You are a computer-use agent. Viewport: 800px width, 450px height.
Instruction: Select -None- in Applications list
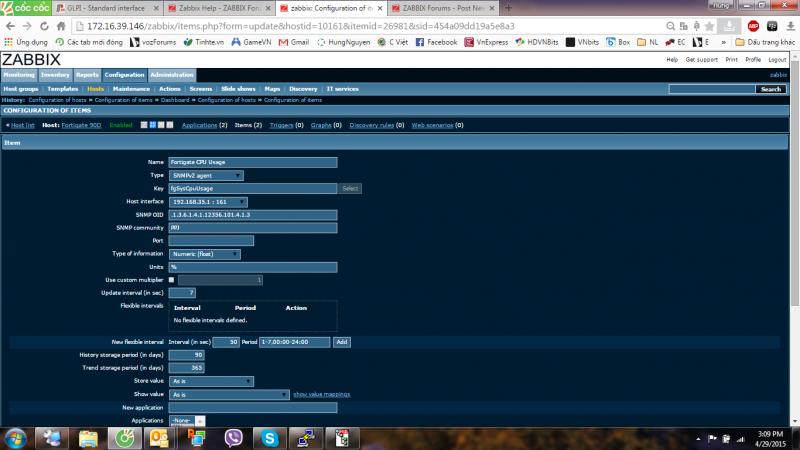[182, 420]
